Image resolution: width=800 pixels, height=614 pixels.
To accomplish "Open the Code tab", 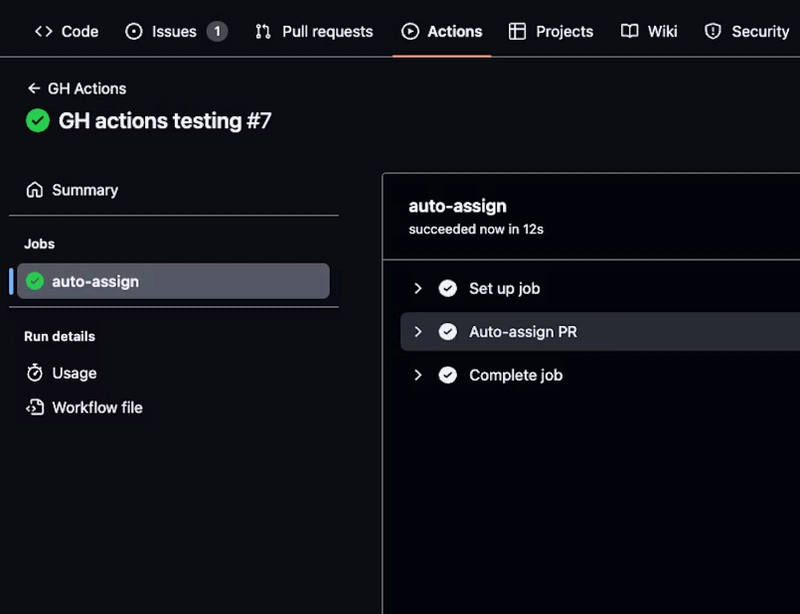I will [66, 32].
